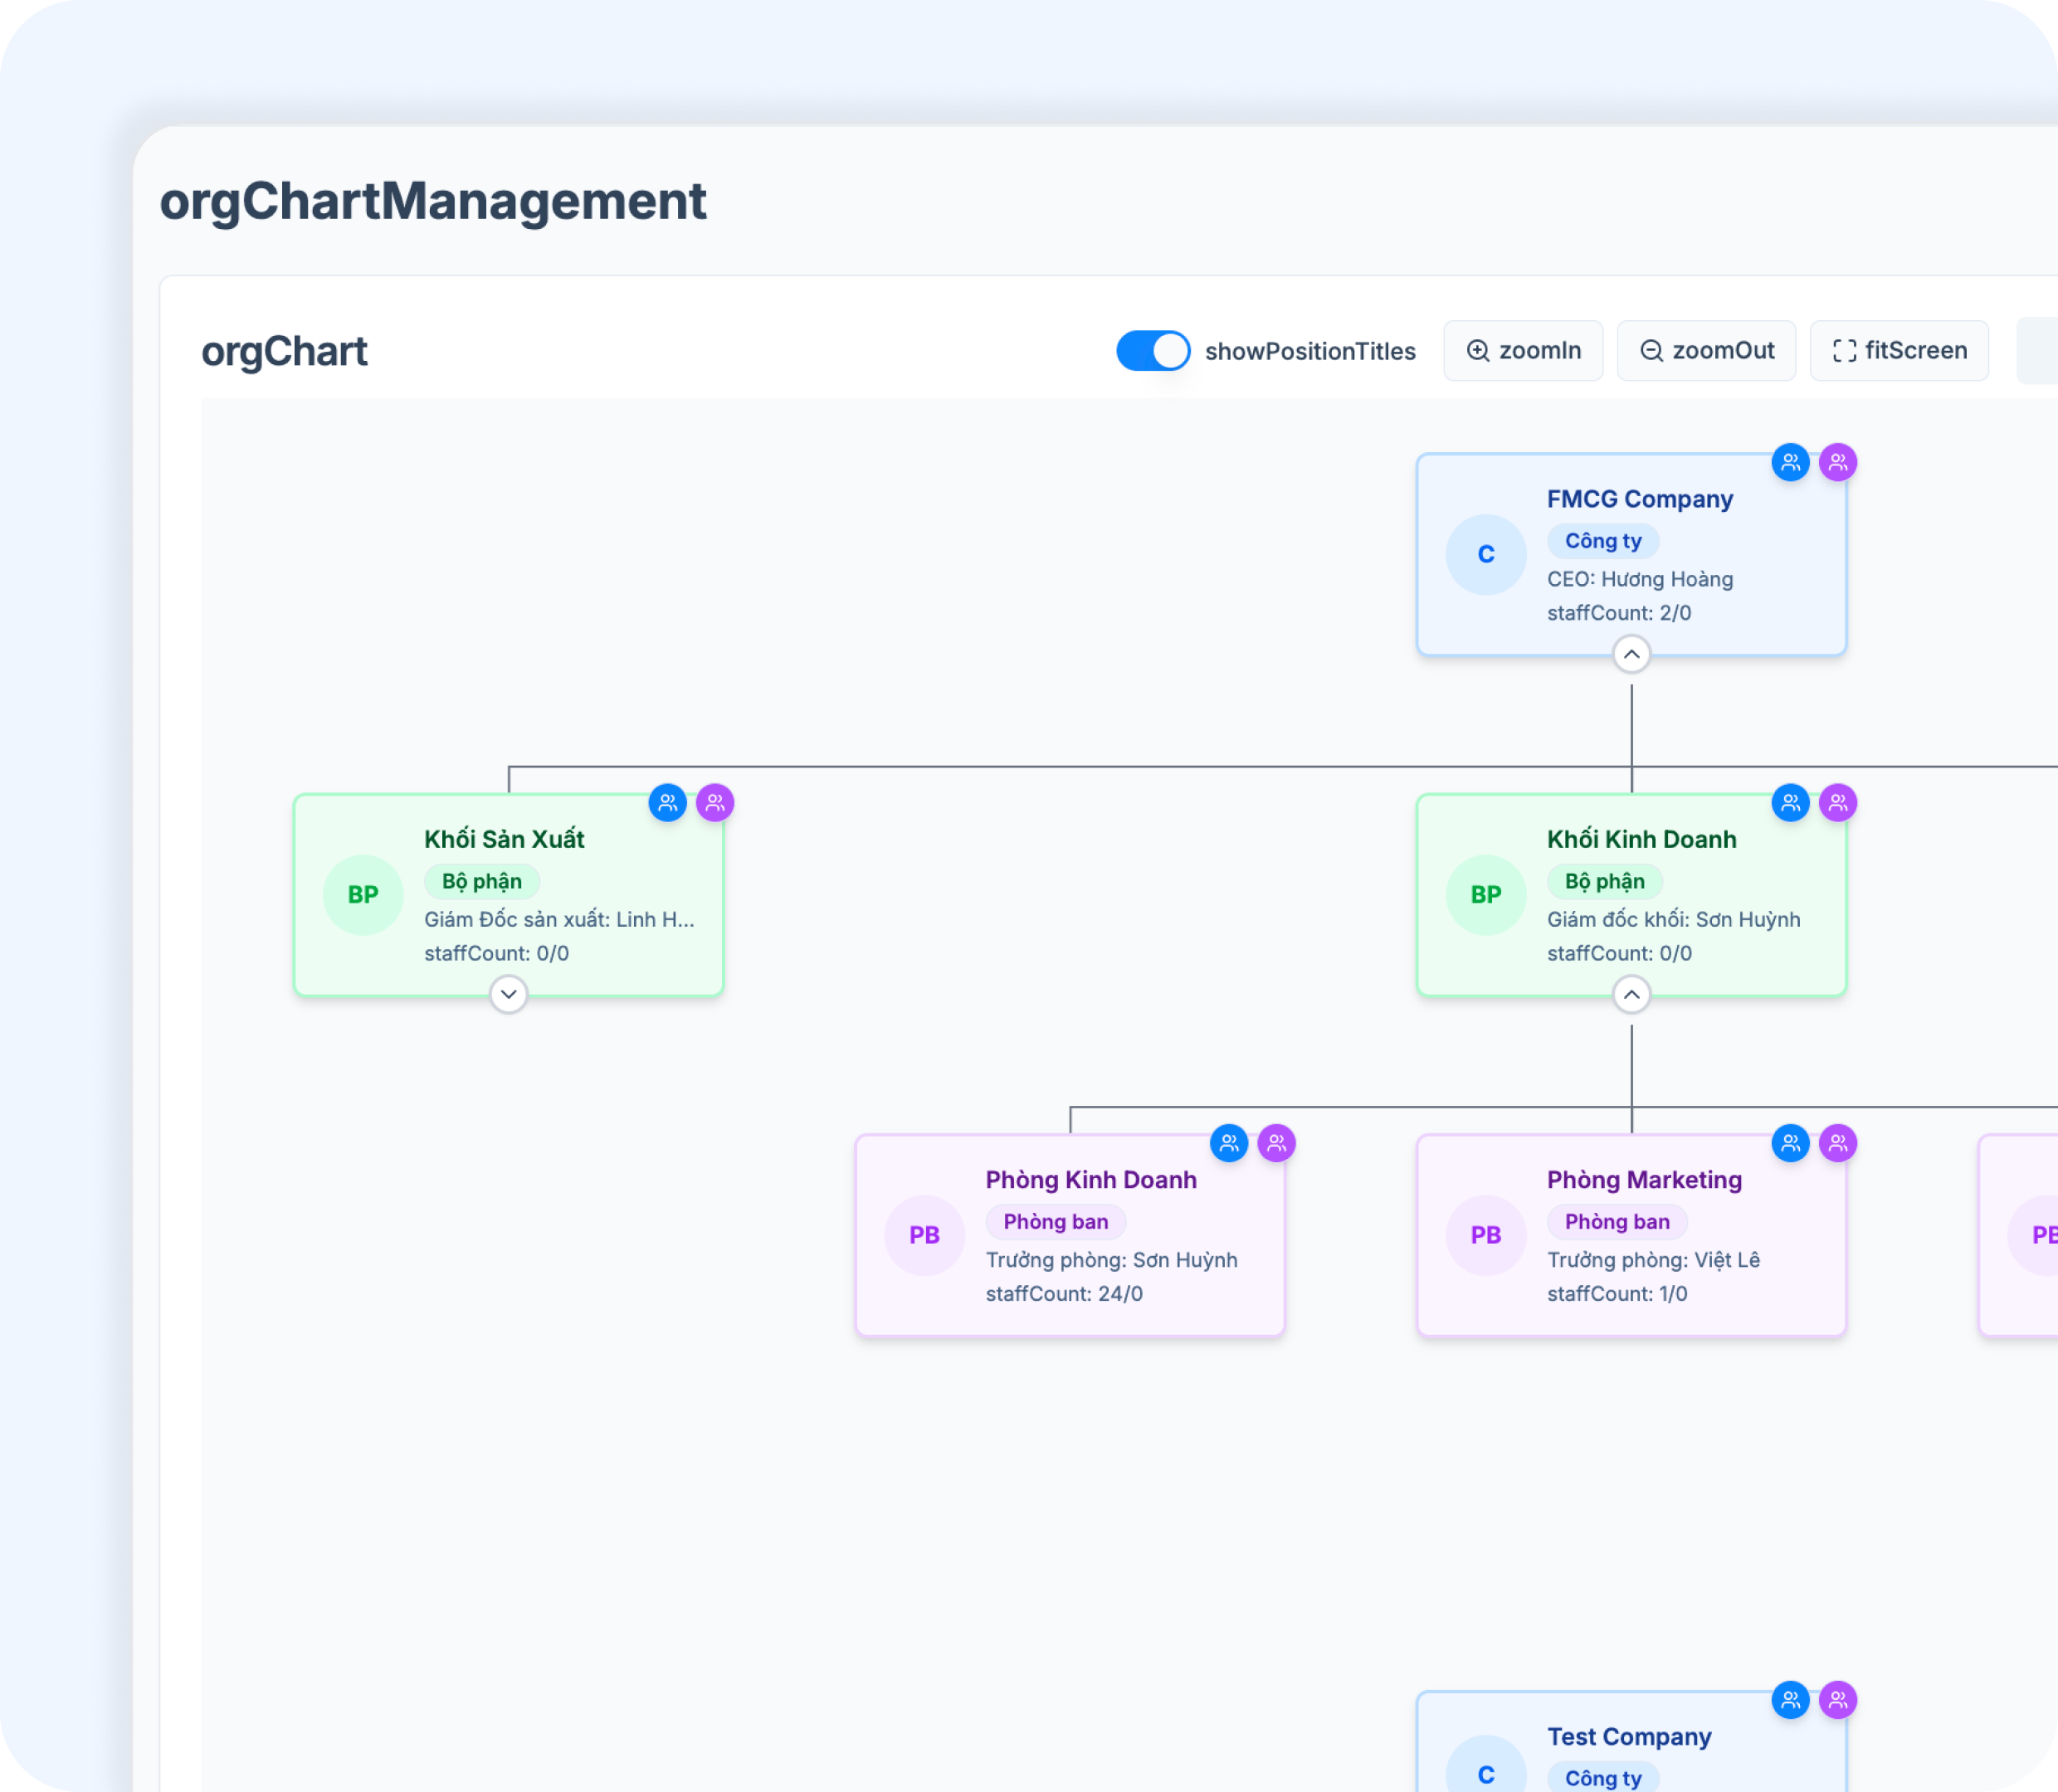This screenshot has height=1792, width=2058.
Task: Click the BP avatar on Khối Kinh Doanh
Action: [1485, 894]
